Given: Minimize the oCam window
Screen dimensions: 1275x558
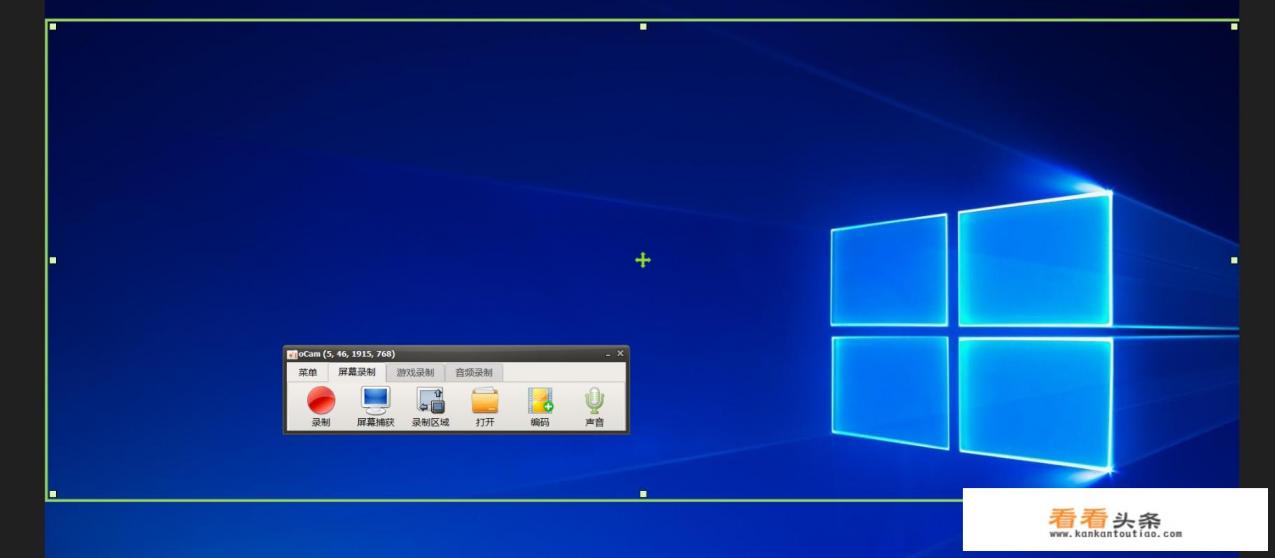Looking at the screenshot, I should coord(607,354).
